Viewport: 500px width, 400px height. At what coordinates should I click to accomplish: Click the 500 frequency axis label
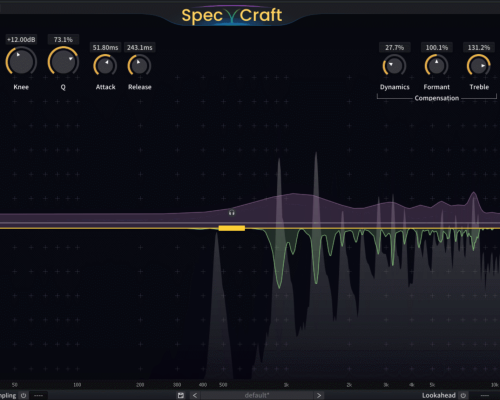point(223,385)
